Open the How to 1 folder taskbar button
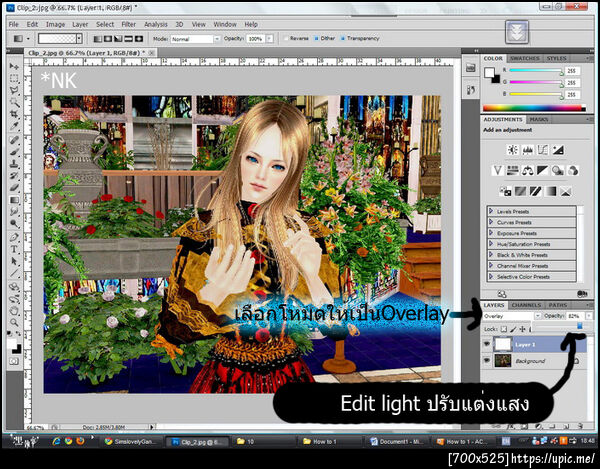 (329, 441)
